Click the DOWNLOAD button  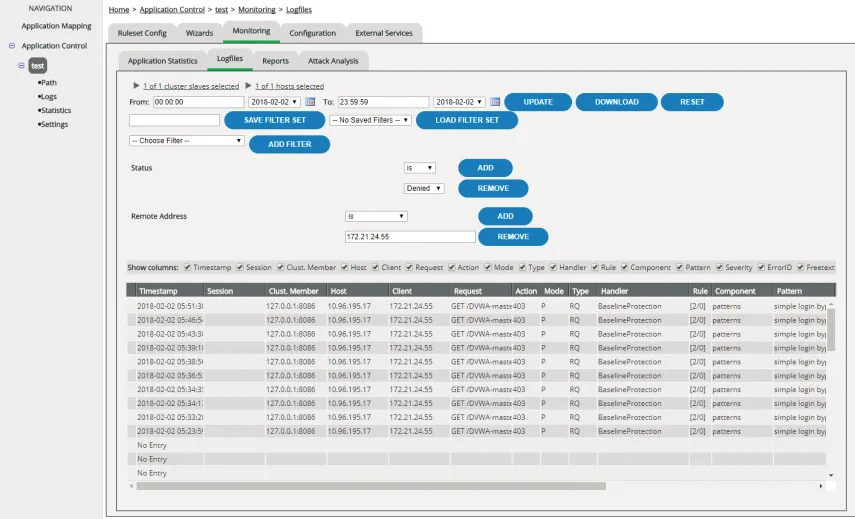pos(617,102)
